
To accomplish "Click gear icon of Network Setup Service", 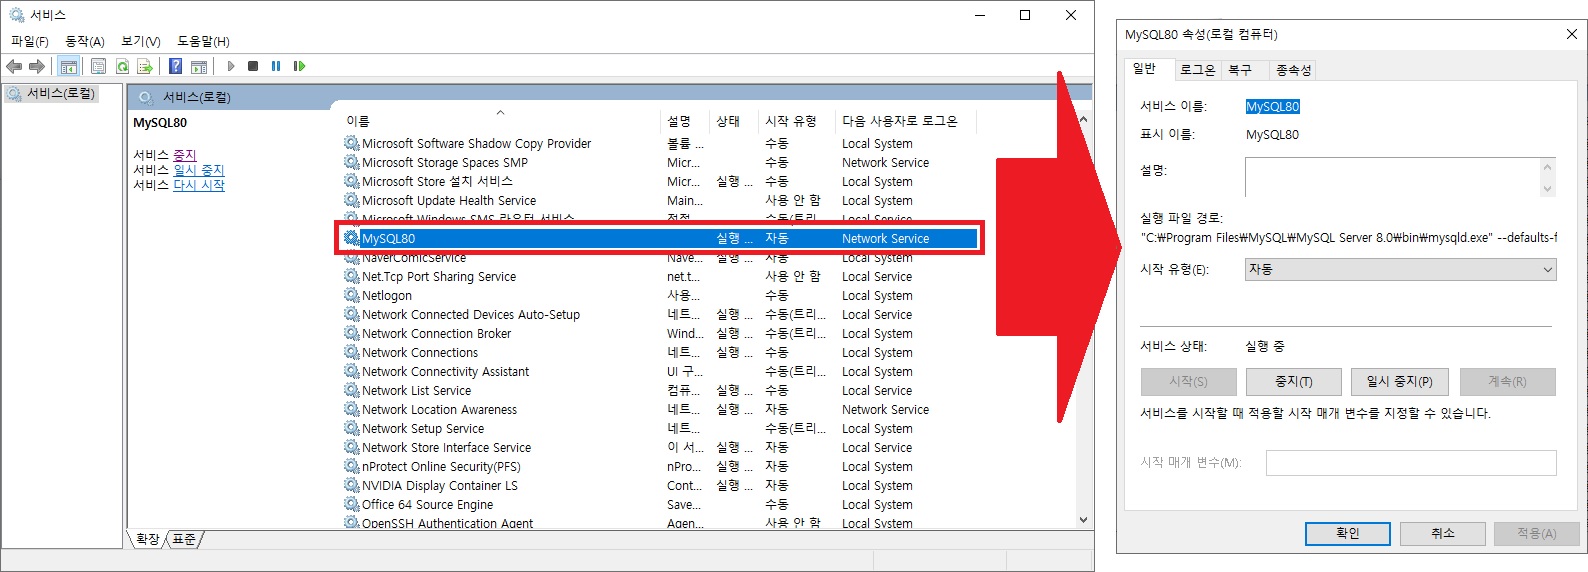I will click(x=352, y=428).
